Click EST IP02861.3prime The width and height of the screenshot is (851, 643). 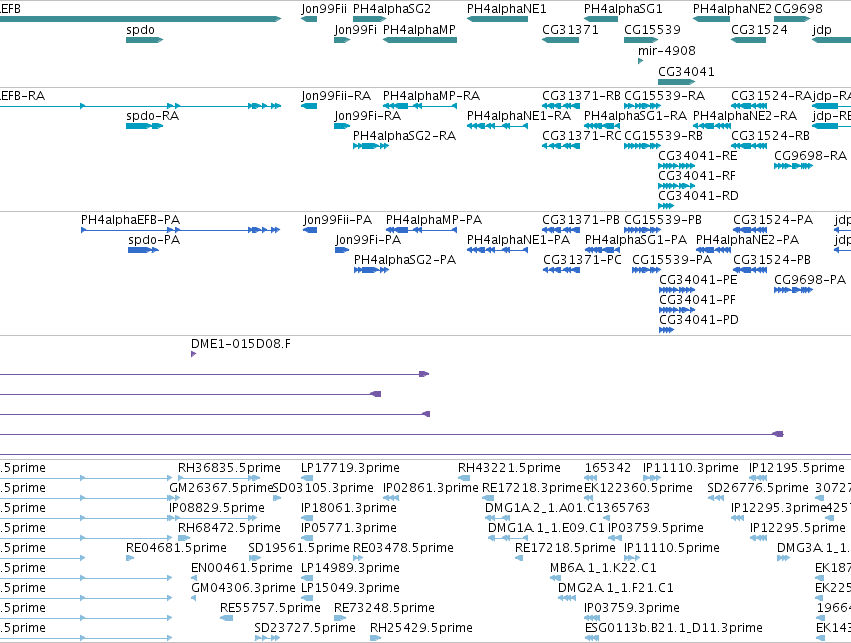pyautogui.click(x=391, y=498)
